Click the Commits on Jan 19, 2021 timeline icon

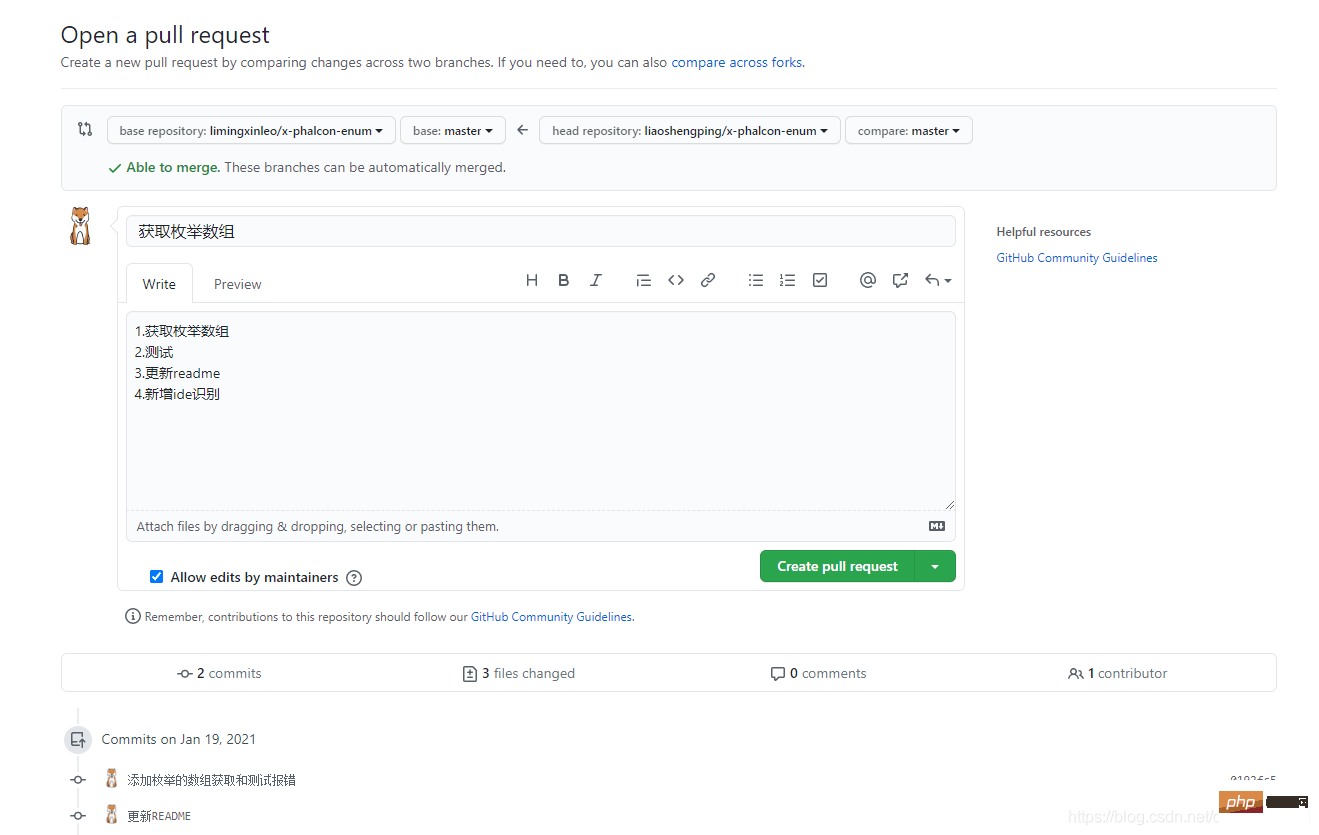tap(78, 740)
